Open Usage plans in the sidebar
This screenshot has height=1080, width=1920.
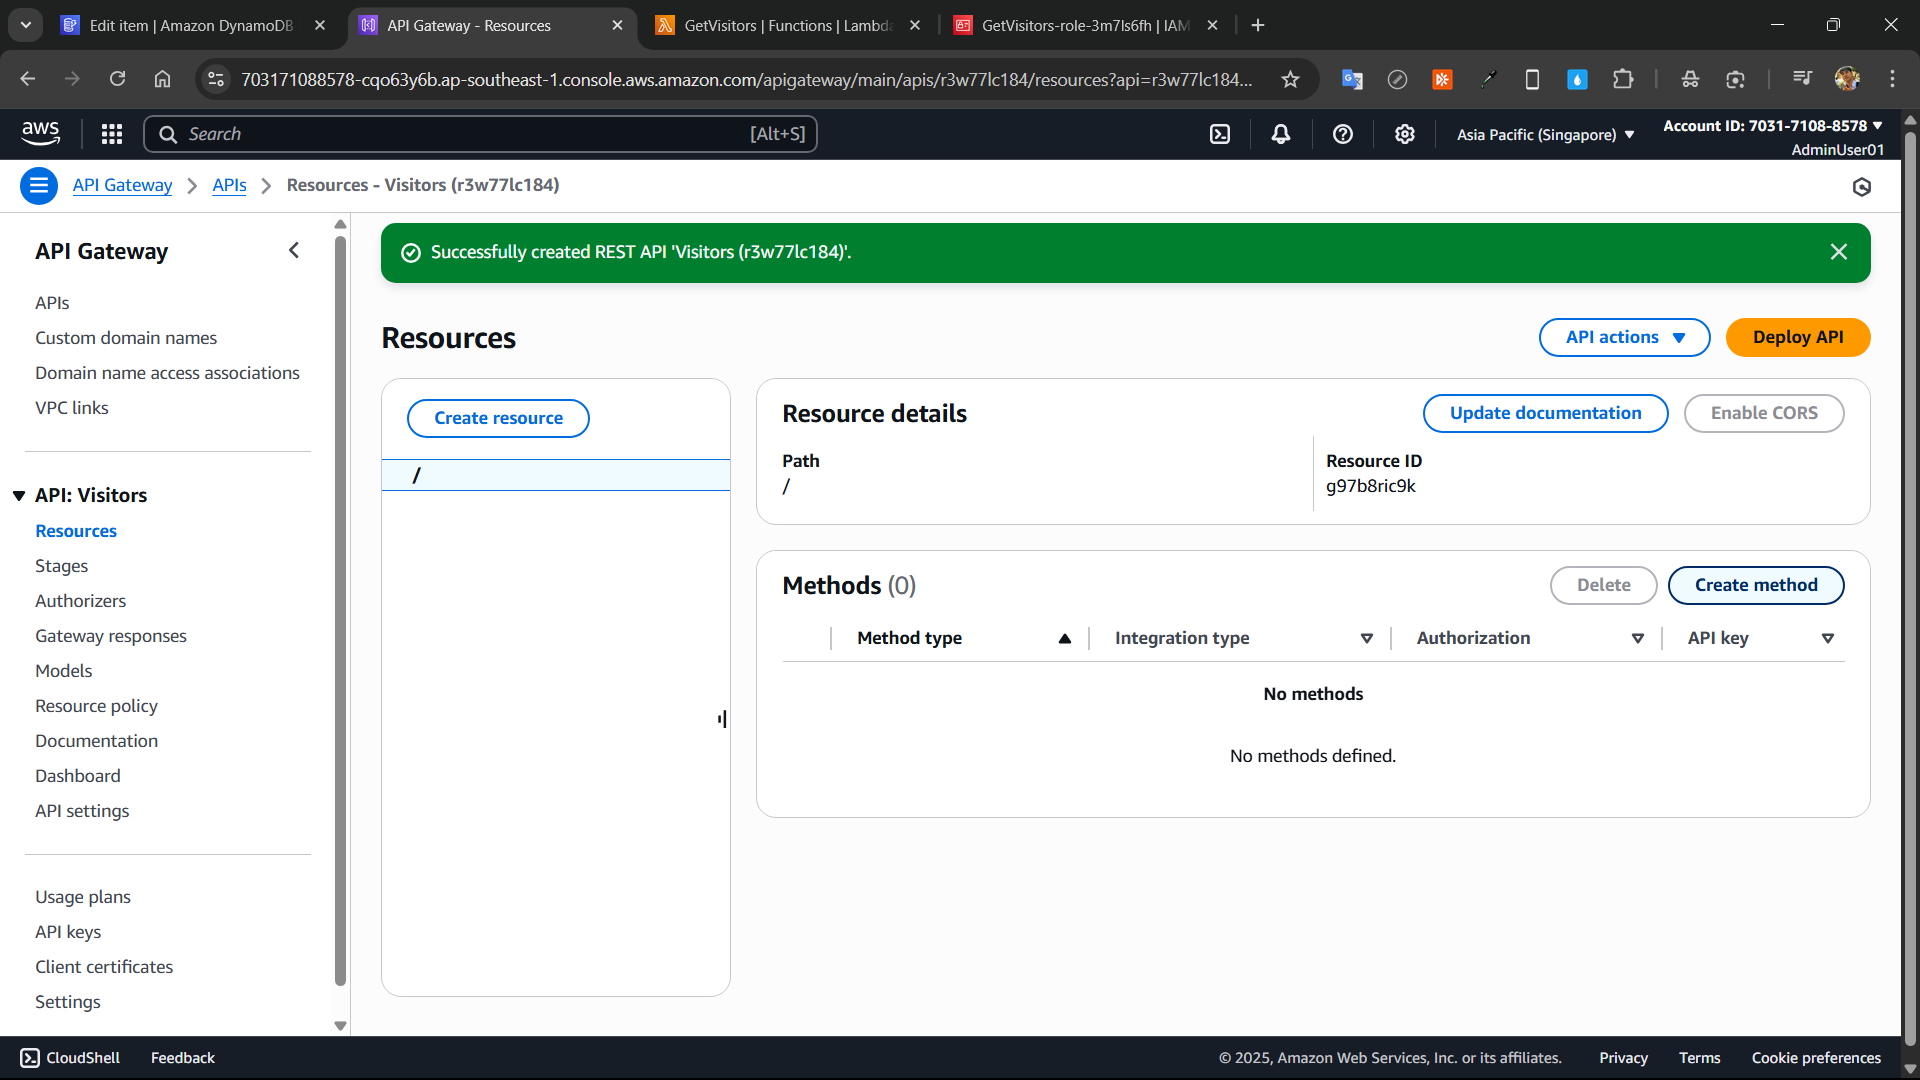(82, 897)
